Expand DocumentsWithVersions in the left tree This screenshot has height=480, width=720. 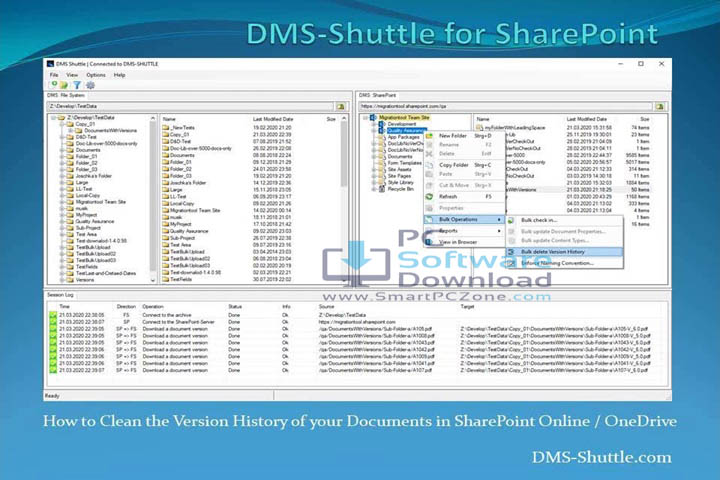(x=70, y=130)
